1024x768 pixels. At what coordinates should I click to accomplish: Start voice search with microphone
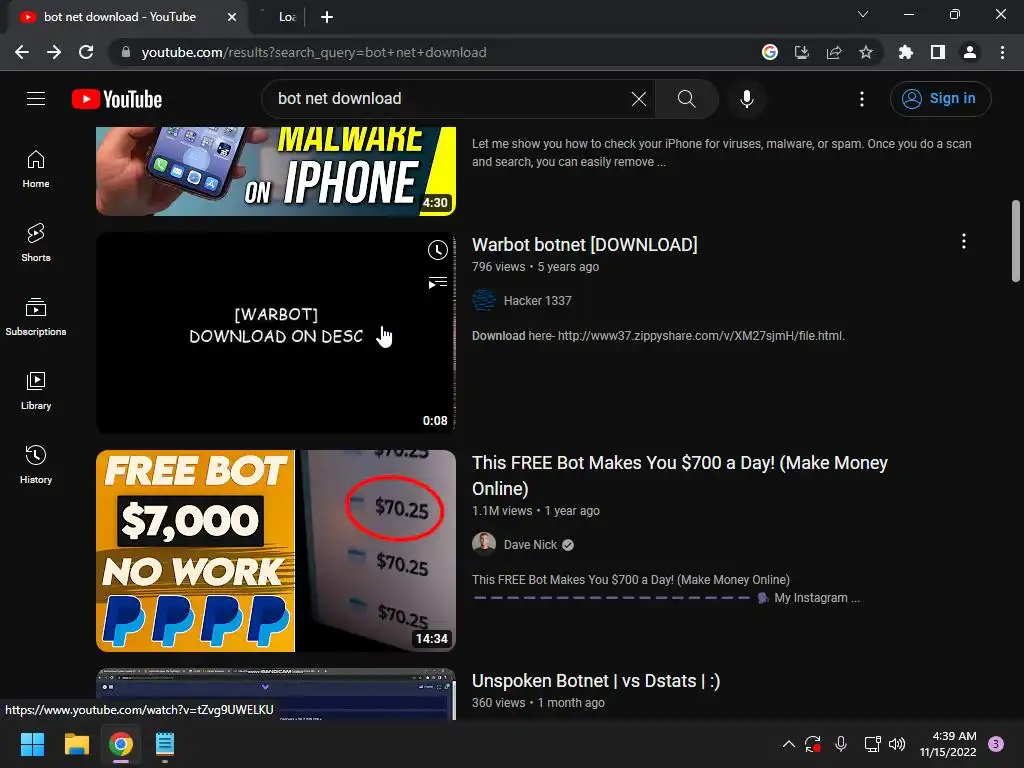[747, 99]
